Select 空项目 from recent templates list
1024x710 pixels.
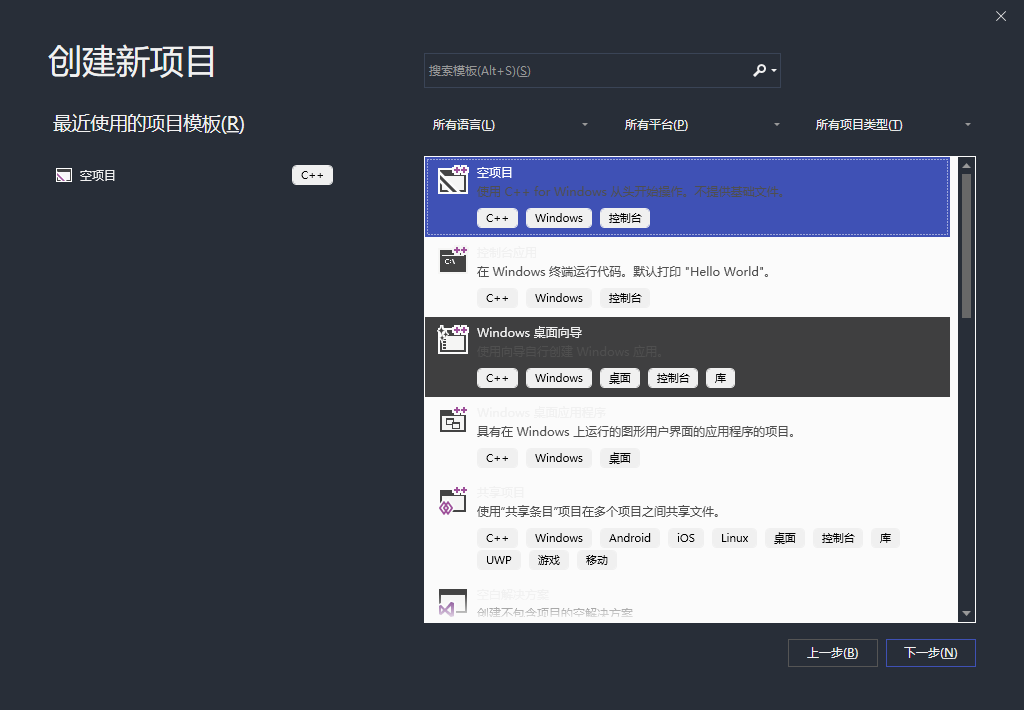coord(98,176)
